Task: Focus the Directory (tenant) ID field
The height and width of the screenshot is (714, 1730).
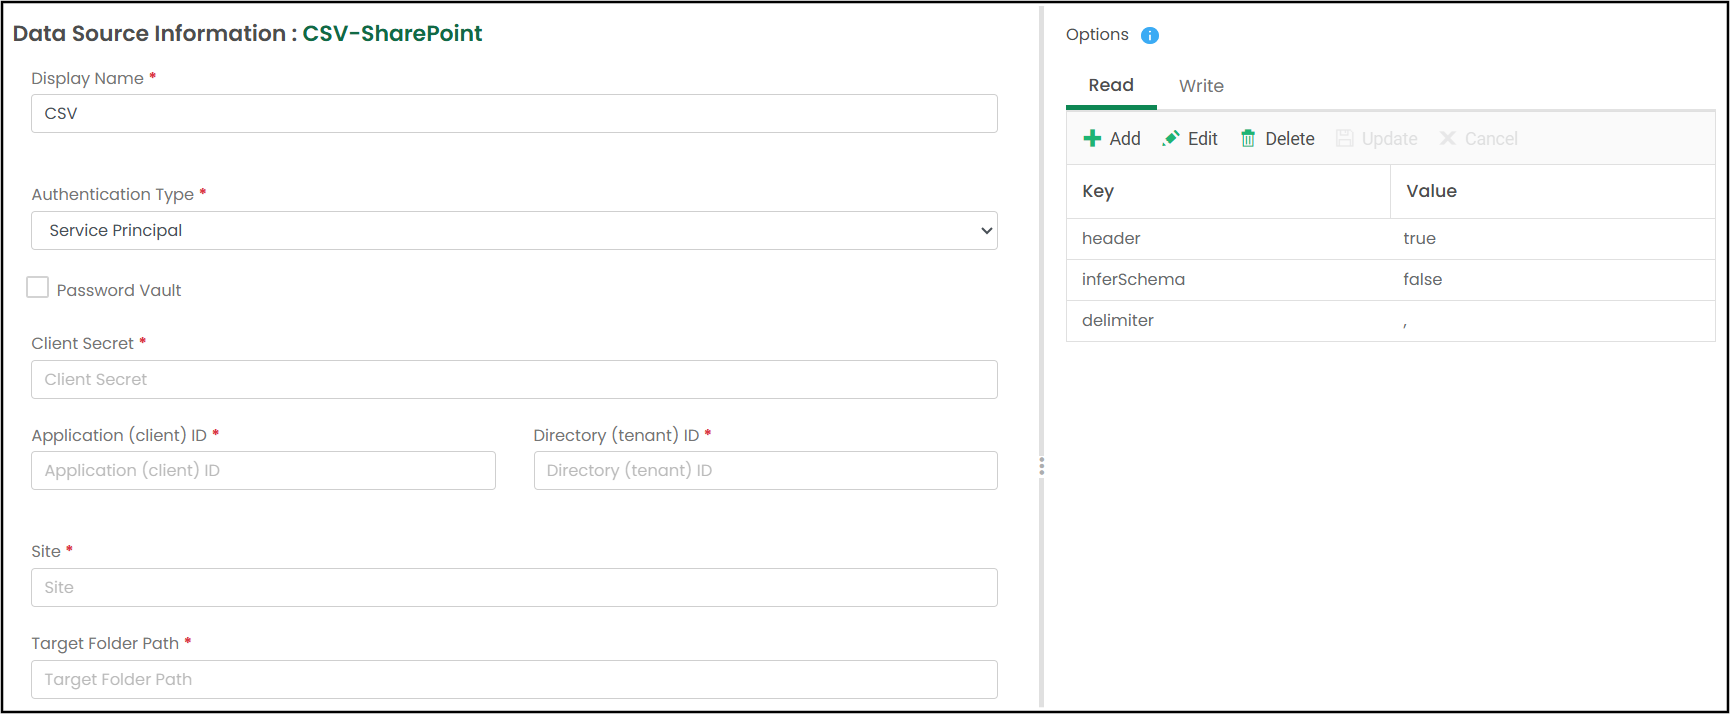Action: pyautogui.click(x=765, y=470)
